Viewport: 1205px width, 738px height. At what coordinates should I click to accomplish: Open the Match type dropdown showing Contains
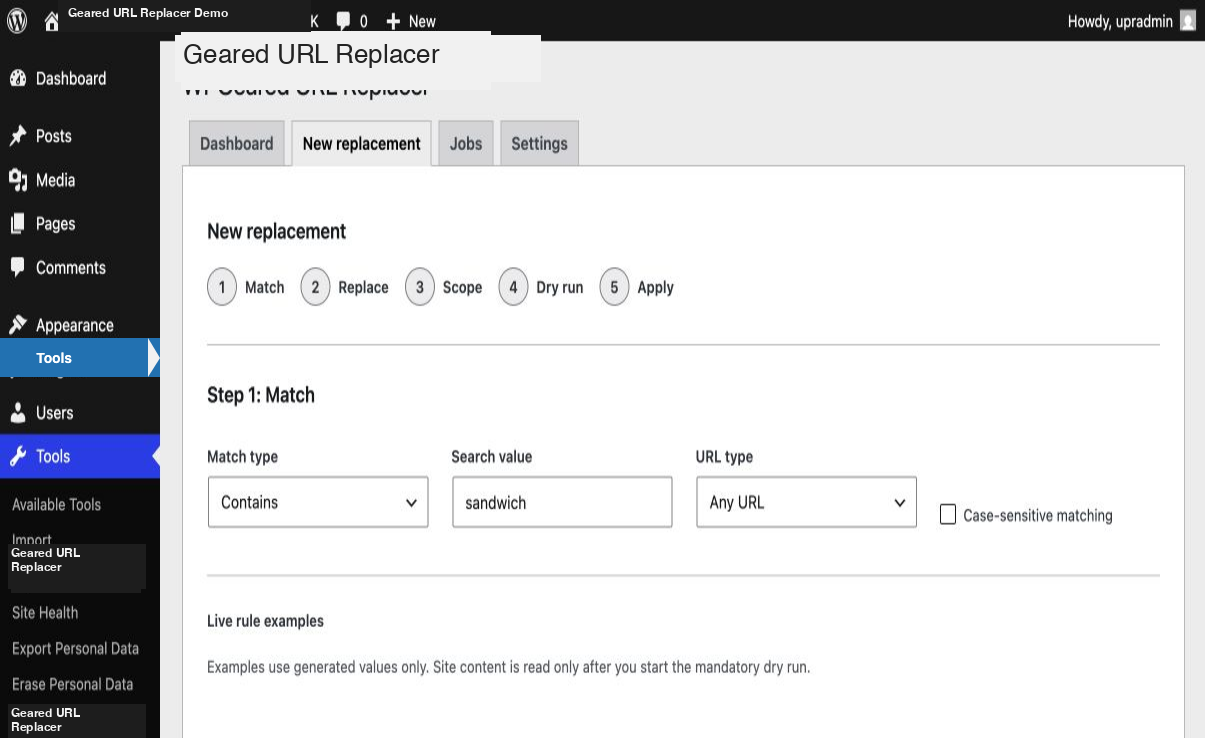pos(318,502)
